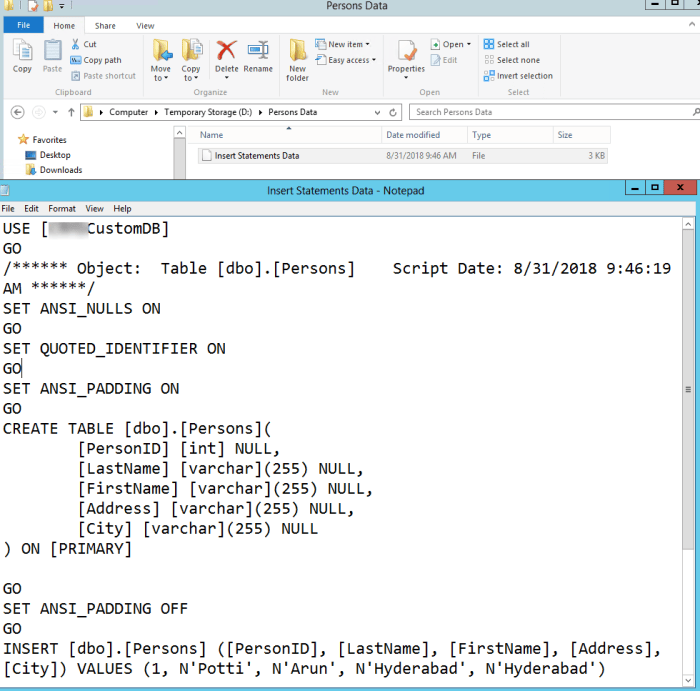Expand the recent locations arrow
The width and height of the screenshot is (700, 691).
[55, 112]
